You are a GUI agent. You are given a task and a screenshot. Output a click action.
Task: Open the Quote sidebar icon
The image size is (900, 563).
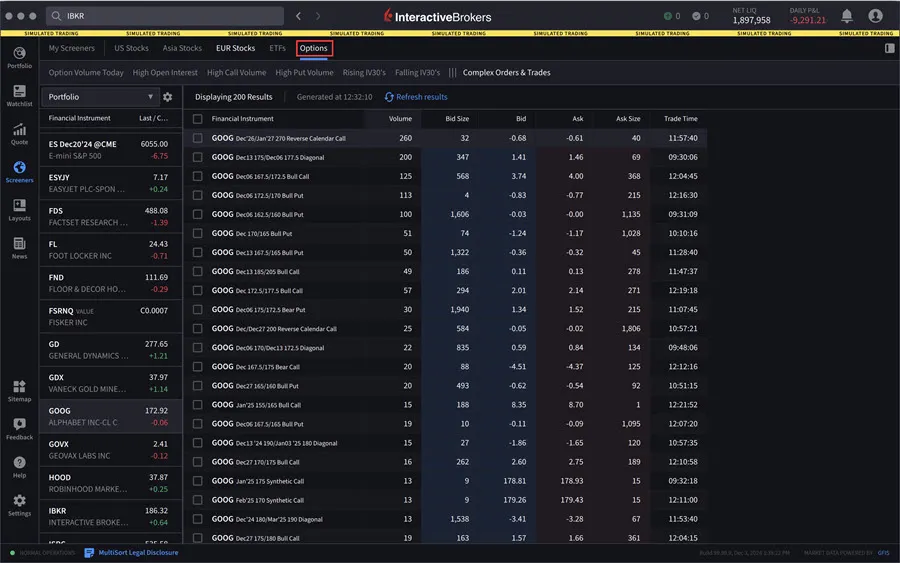coord(20,130)
